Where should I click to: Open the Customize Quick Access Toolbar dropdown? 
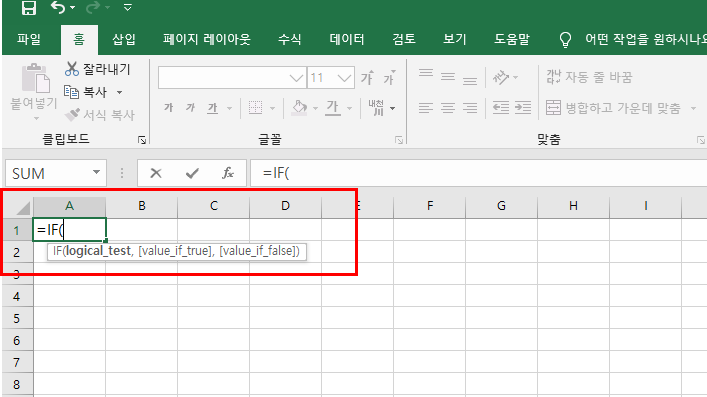click(128, 7)
